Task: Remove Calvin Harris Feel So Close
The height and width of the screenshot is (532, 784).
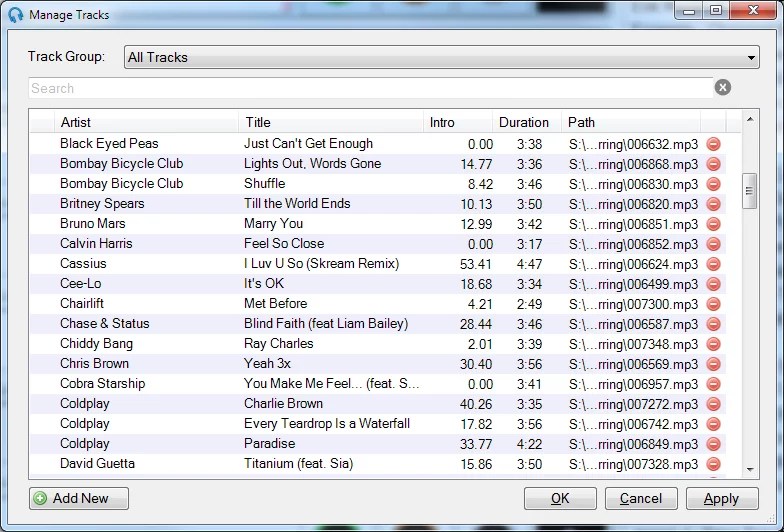Action: 713,244
